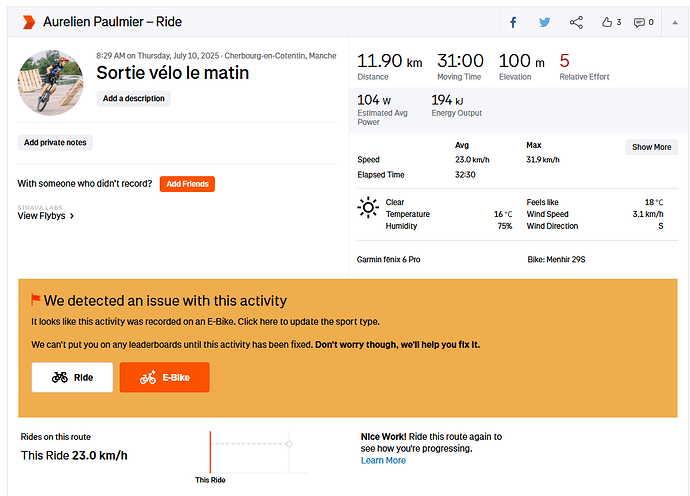Click the Garmin fēnix 6 Pro device text

pyautogui.click(x=389, y=260)
